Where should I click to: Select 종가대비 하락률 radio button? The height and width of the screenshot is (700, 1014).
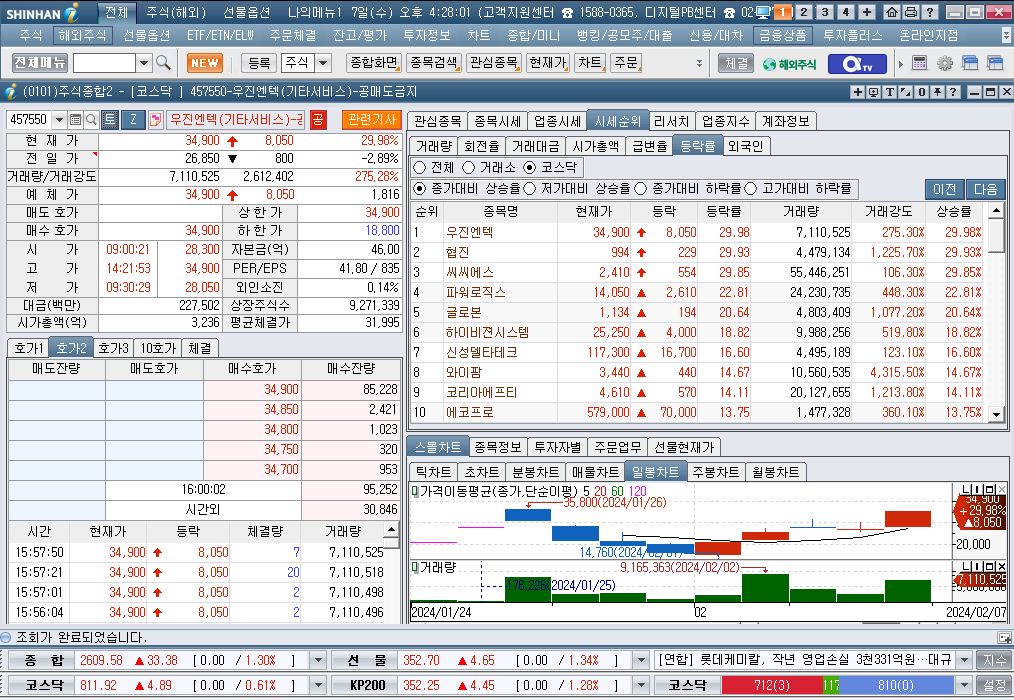click(640, 188)
